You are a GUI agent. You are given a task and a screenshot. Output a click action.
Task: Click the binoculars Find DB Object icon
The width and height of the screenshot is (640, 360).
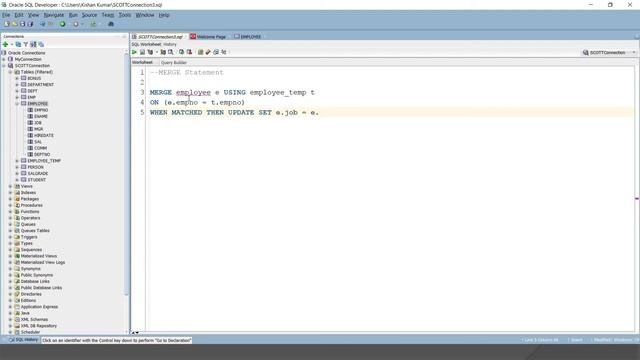click(111, 24)
